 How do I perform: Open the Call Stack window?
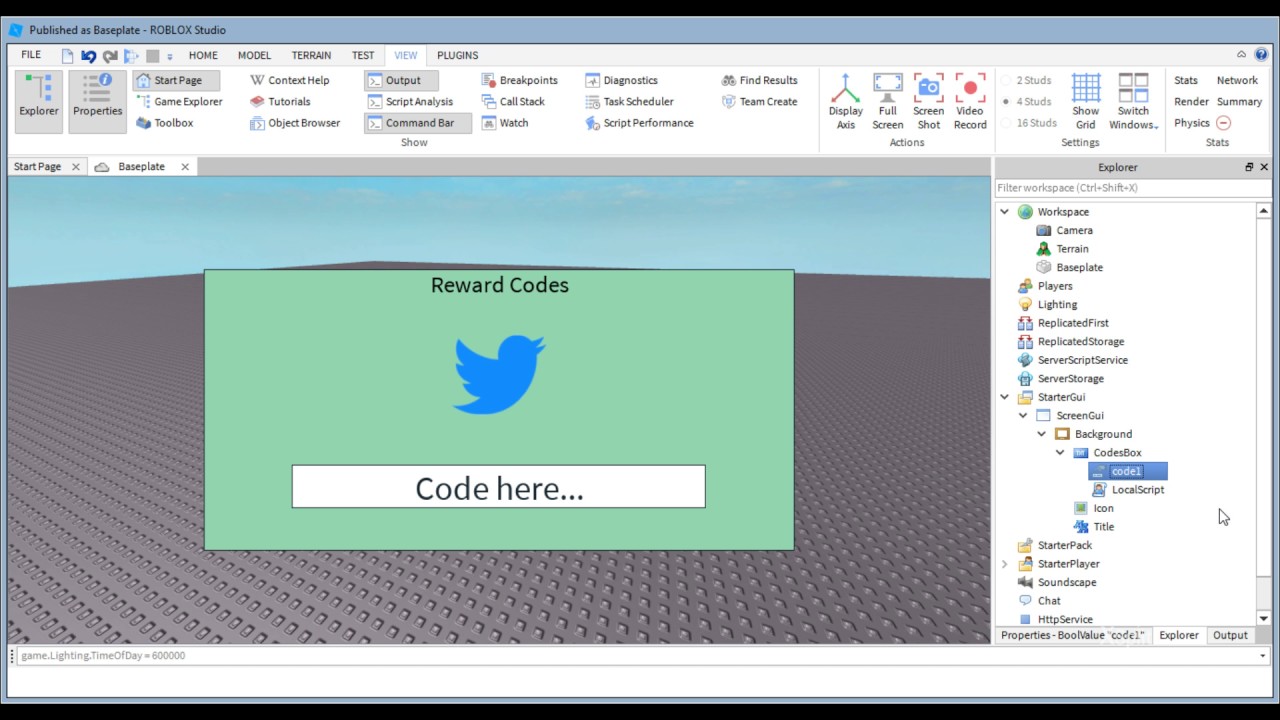click(513, 101)
